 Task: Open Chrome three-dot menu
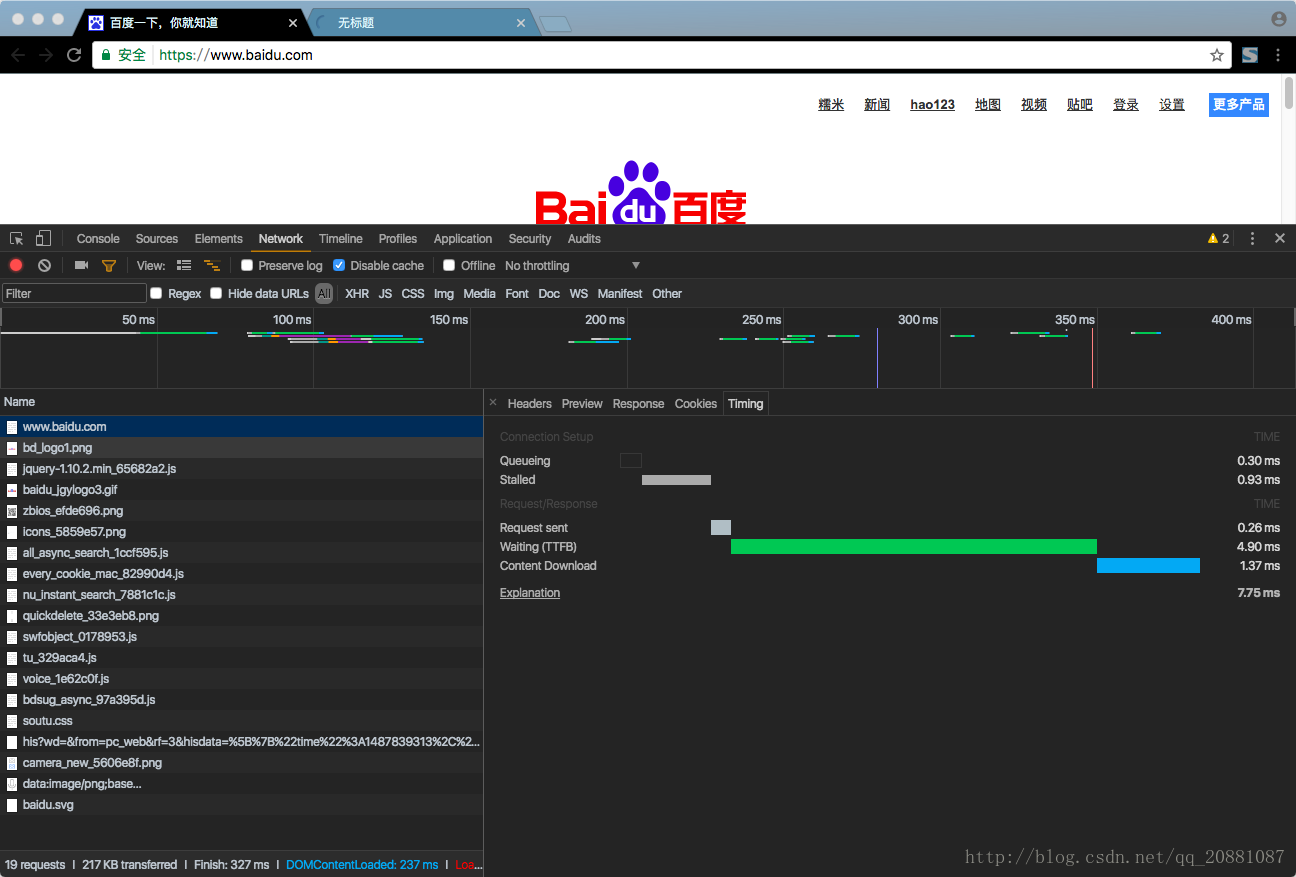(1278, 55)
